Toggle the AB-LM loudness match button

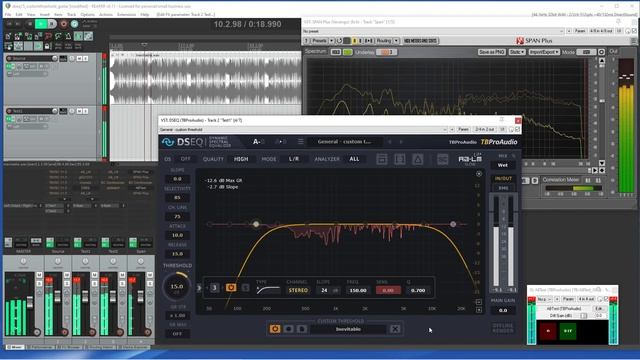point(470,159)
